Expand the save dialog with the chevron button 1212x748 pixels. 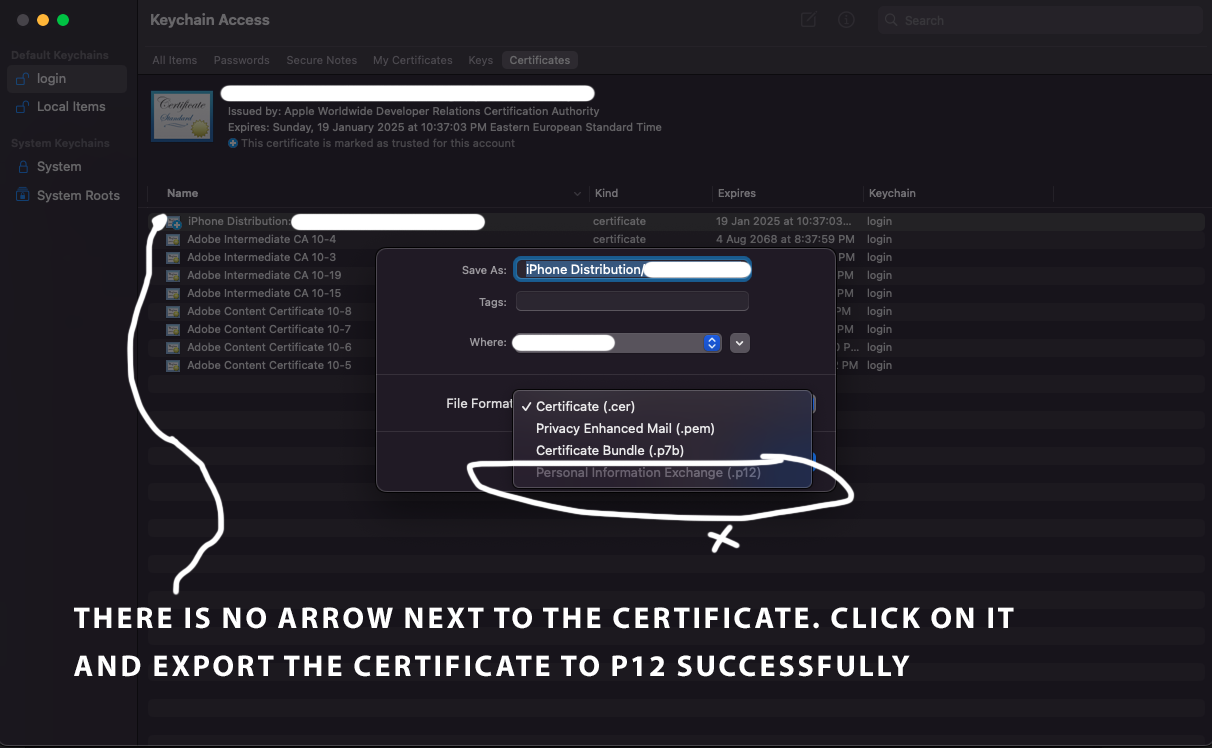pyautogui.click(x=740, y=343)
